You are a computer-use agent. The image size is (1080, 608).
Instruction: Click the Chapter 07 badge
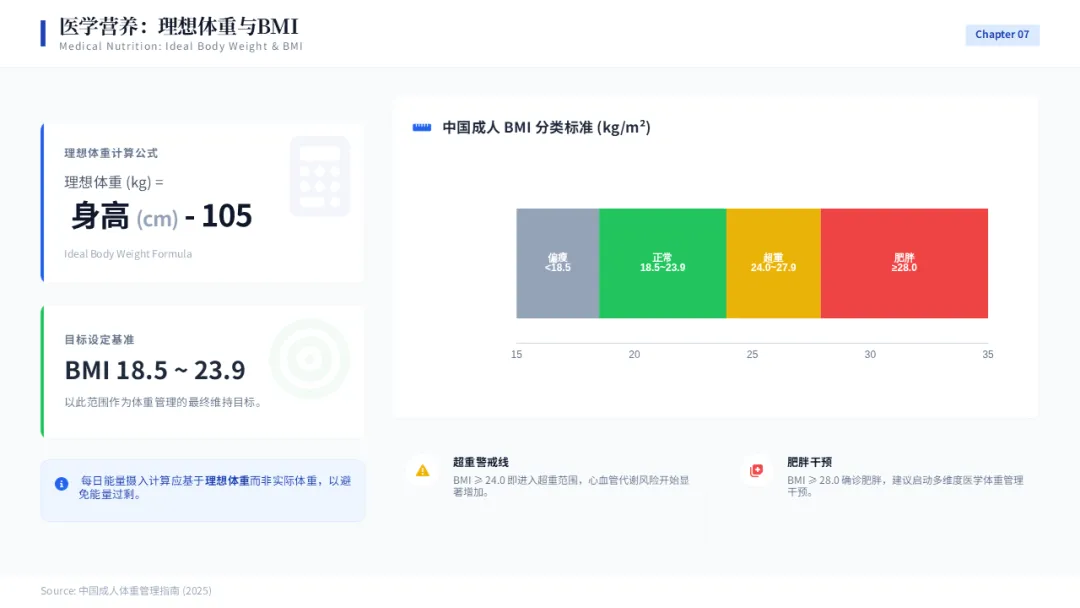point(1002,34)
